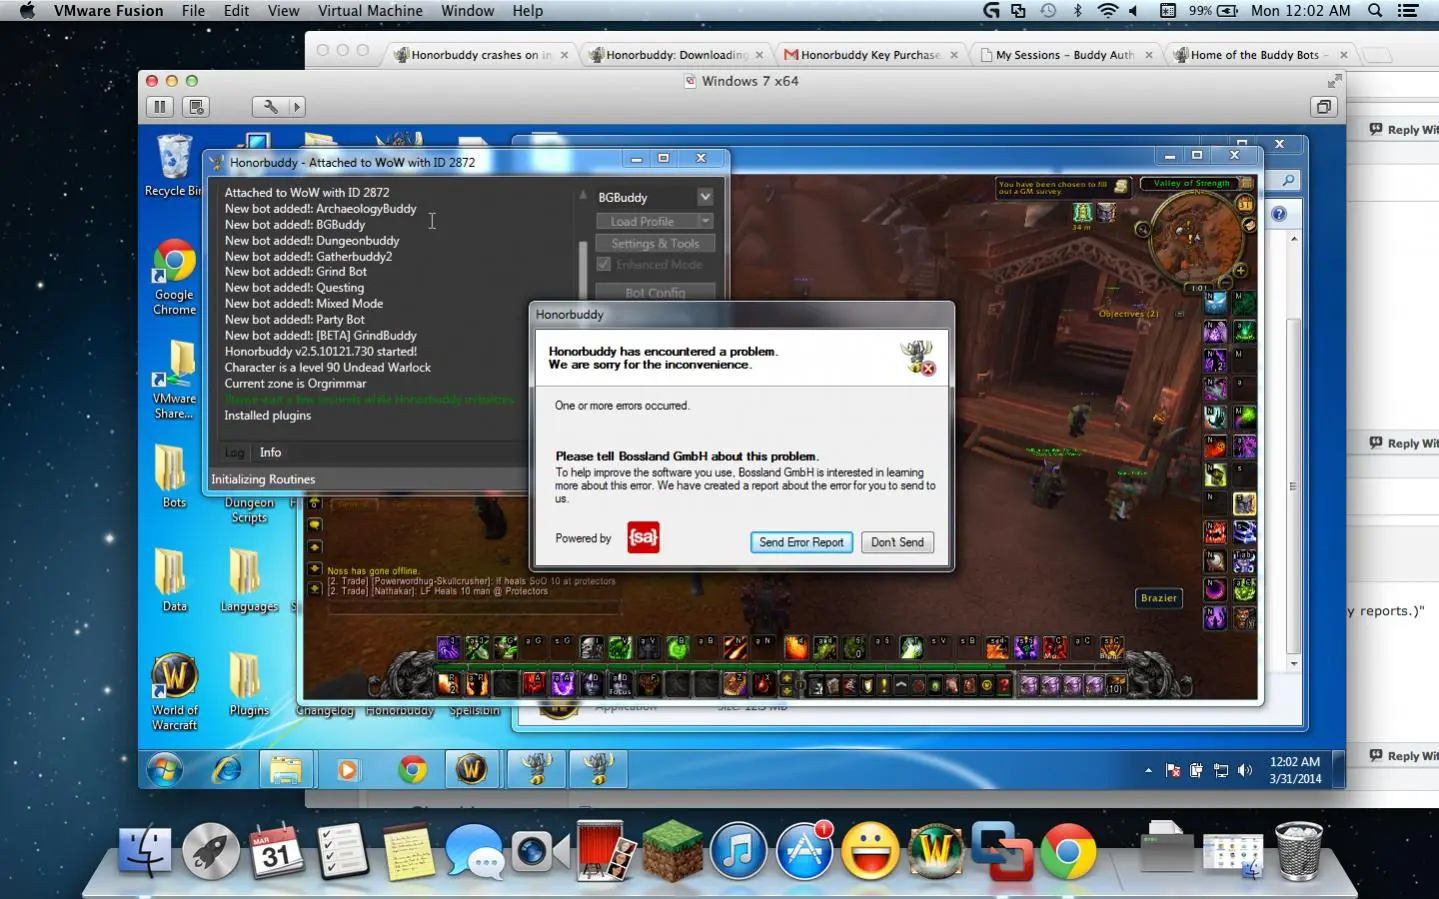Click the "Current zone is Orgrimmar" log line
Screen dimensions: 1439x899
[295, 384]
